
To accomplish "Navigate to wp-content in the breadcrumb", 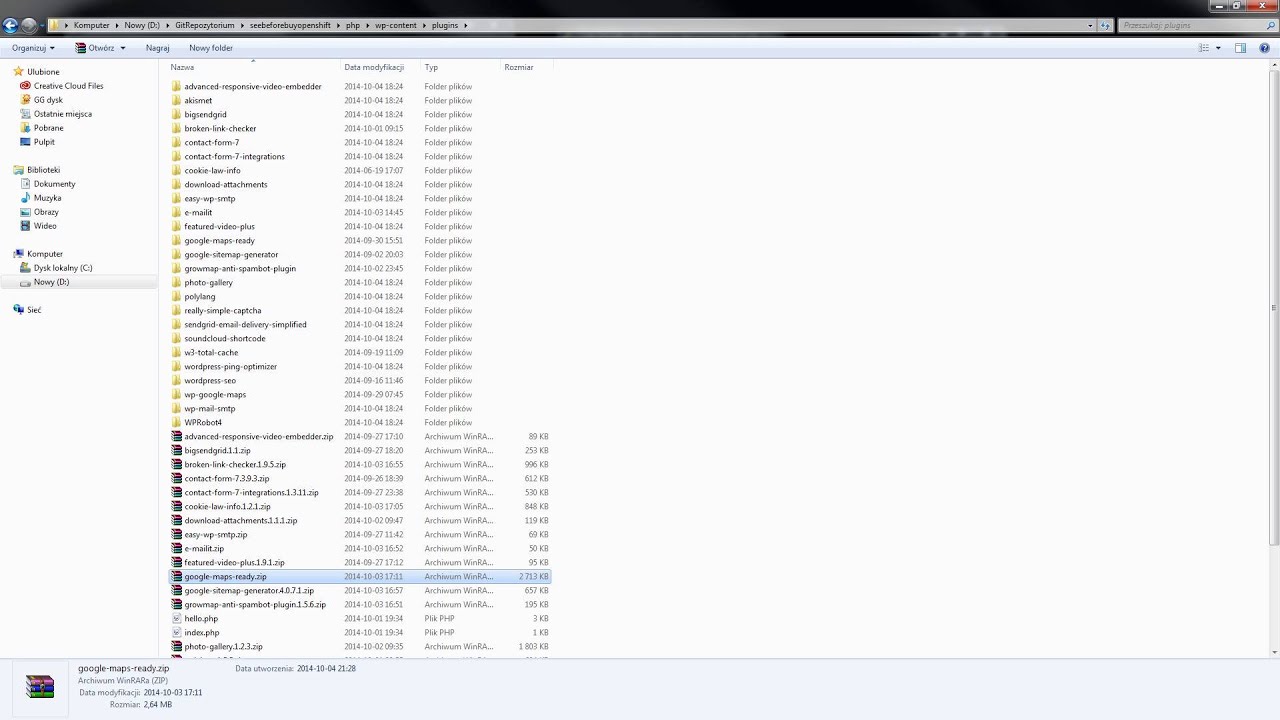I will pyautogui.click(x=395, y=25).
